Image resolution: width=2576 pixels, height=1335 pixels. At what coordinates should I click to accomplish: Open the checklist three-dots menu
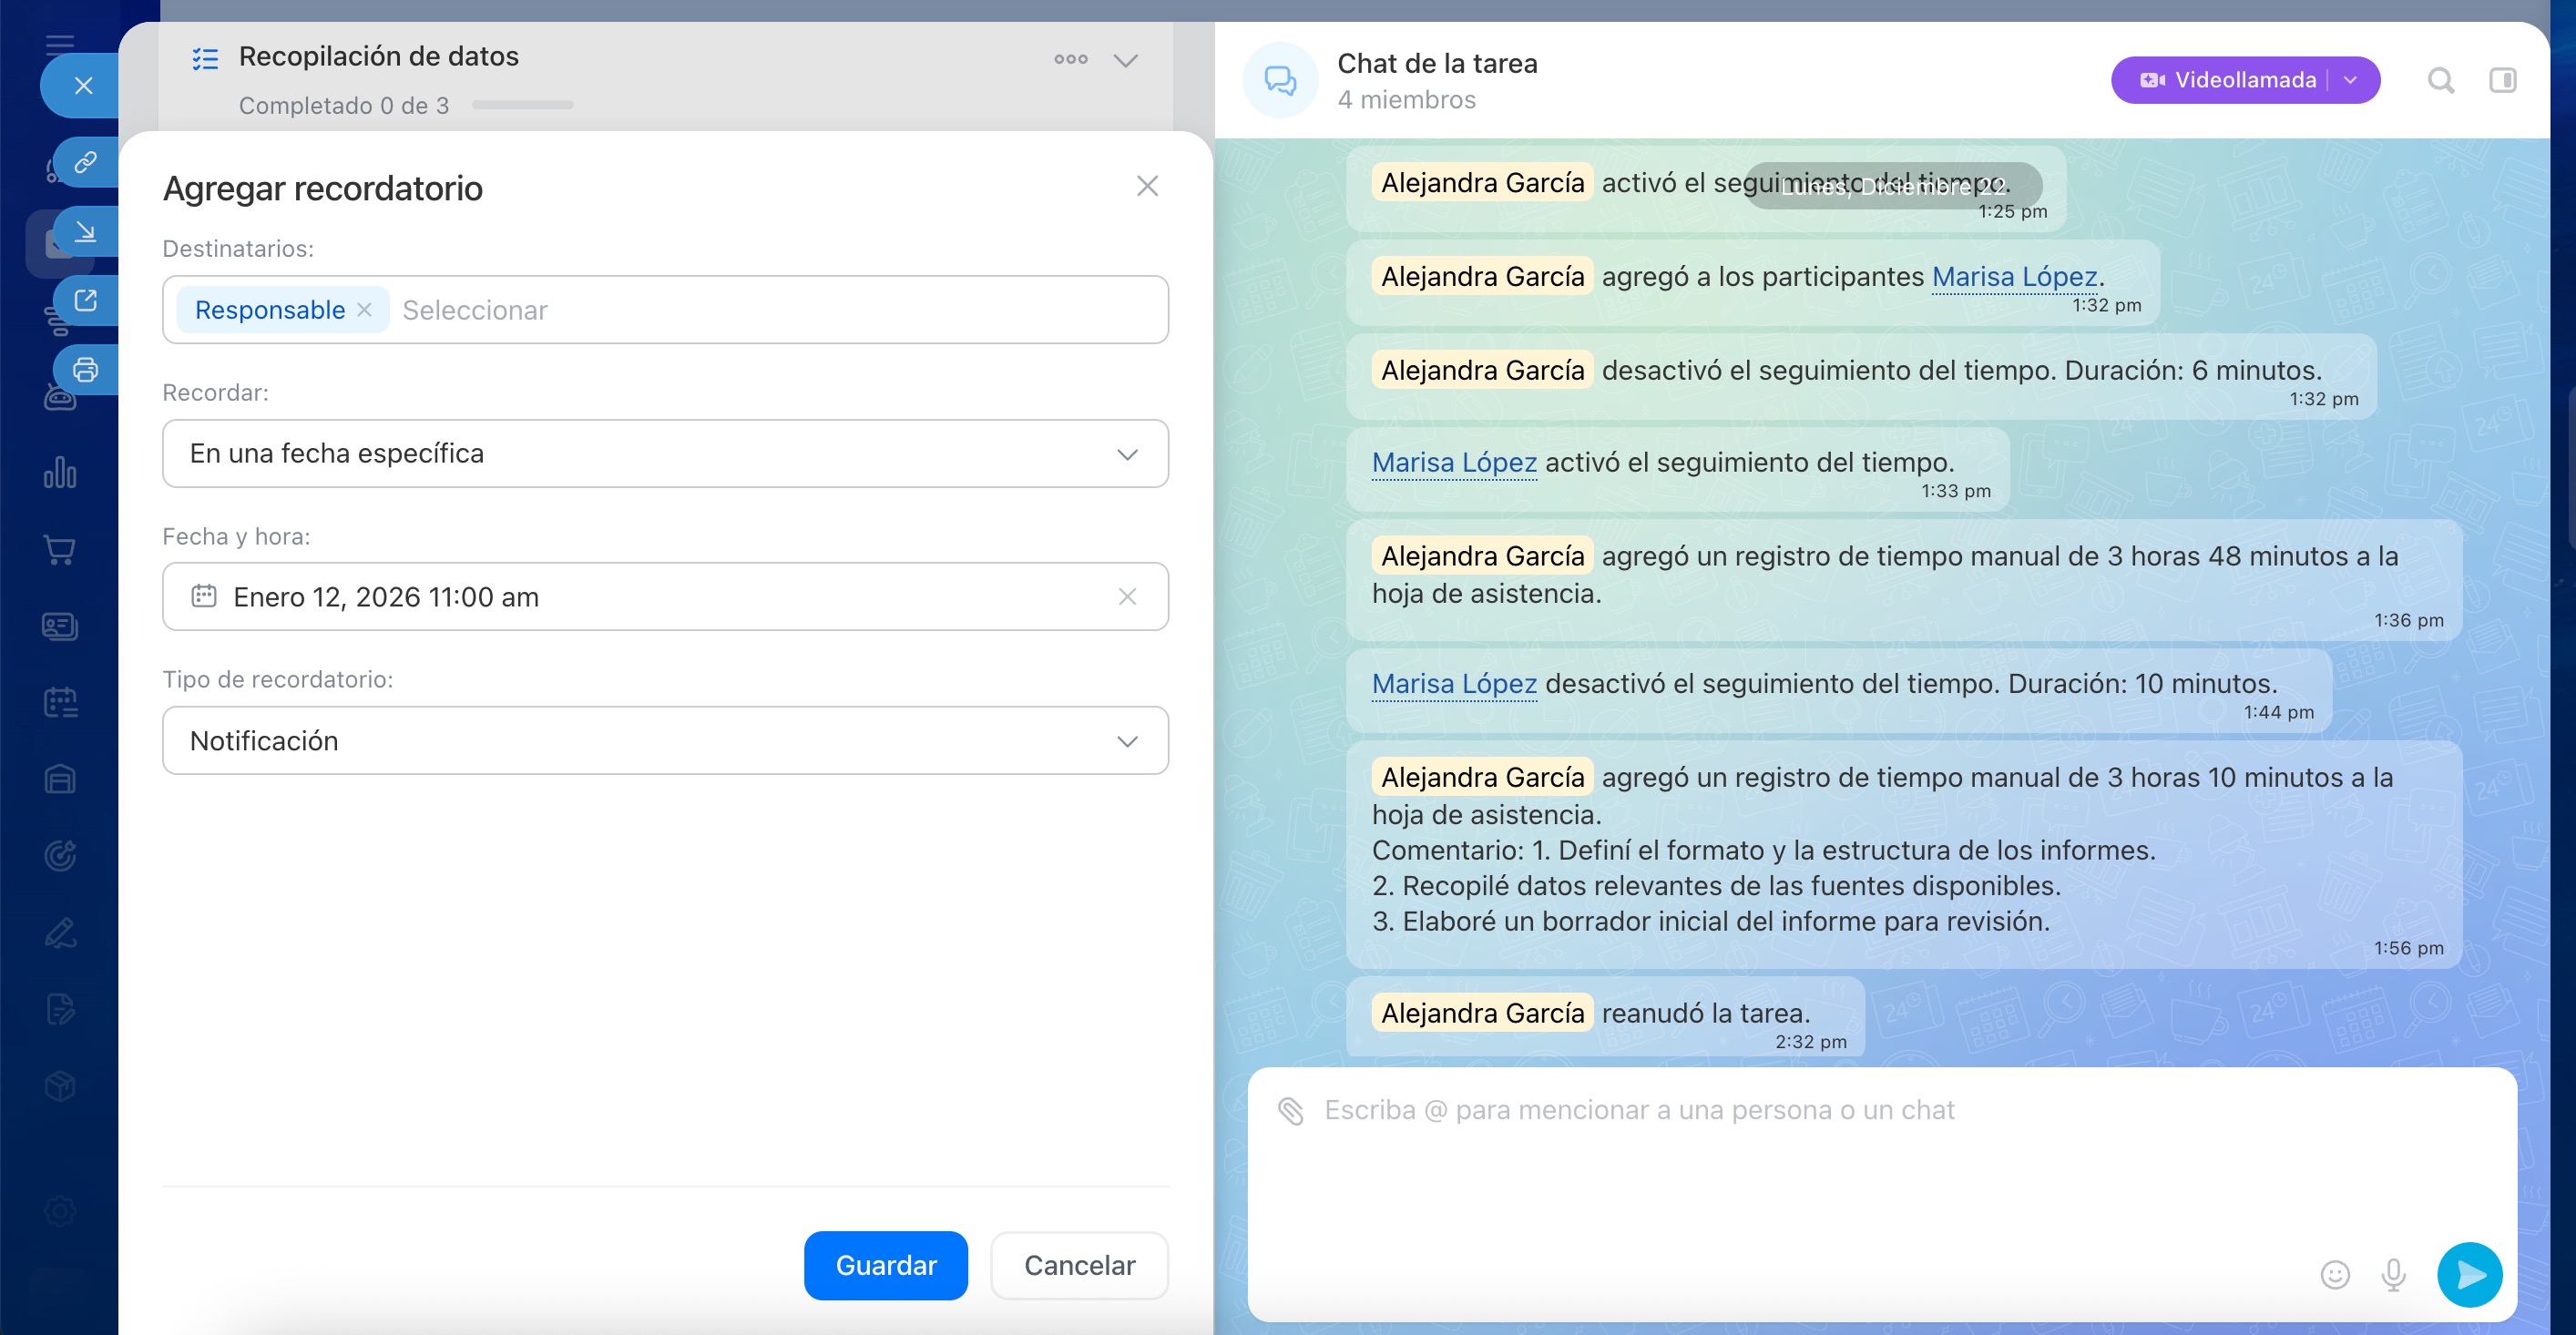pyautogui.click(x=1070, y=60)
